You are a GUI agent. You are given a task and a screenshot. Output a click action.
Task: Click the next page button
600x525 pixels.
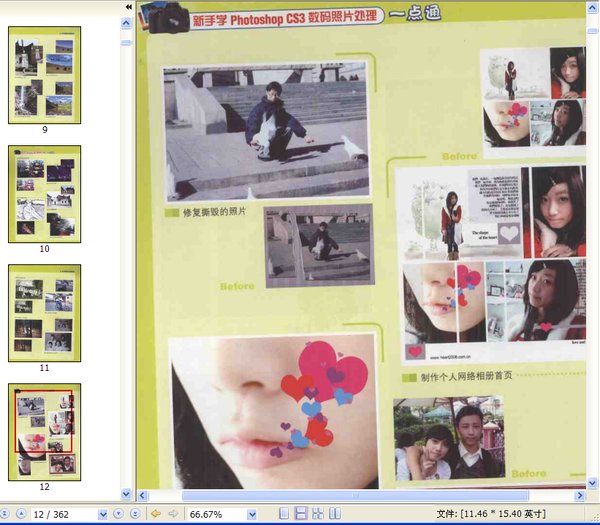click(x=119, y=514)
